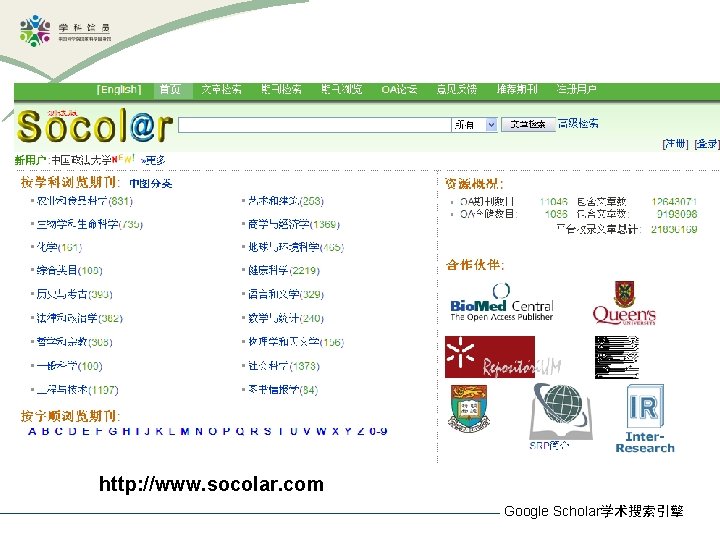This screenshot has height=540, width=720.
Task: Browse journals starting with letter G
Action: 113,432
